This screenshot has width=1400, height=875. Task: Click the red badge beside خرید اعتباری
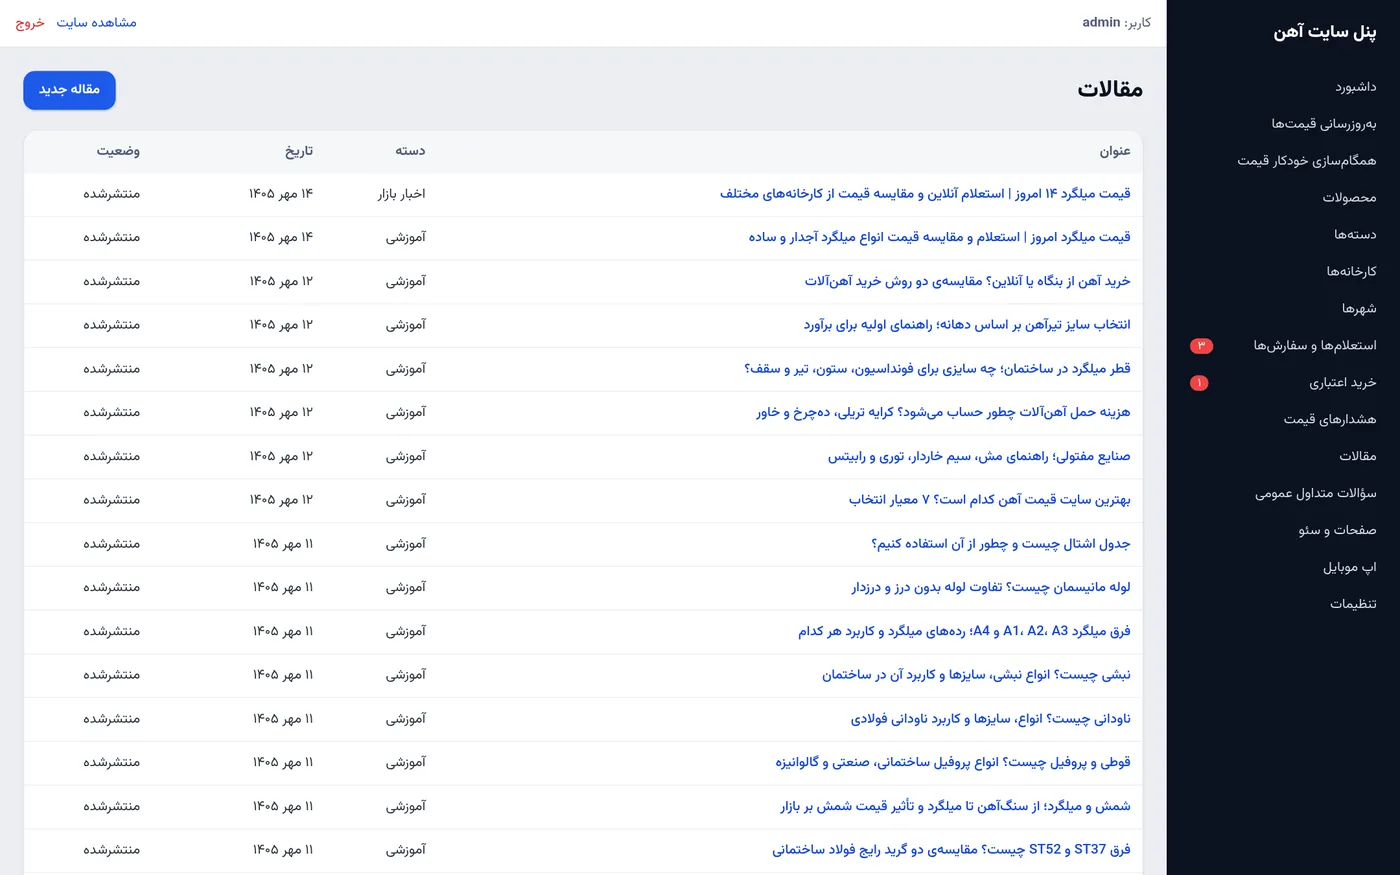(1199, 383)
